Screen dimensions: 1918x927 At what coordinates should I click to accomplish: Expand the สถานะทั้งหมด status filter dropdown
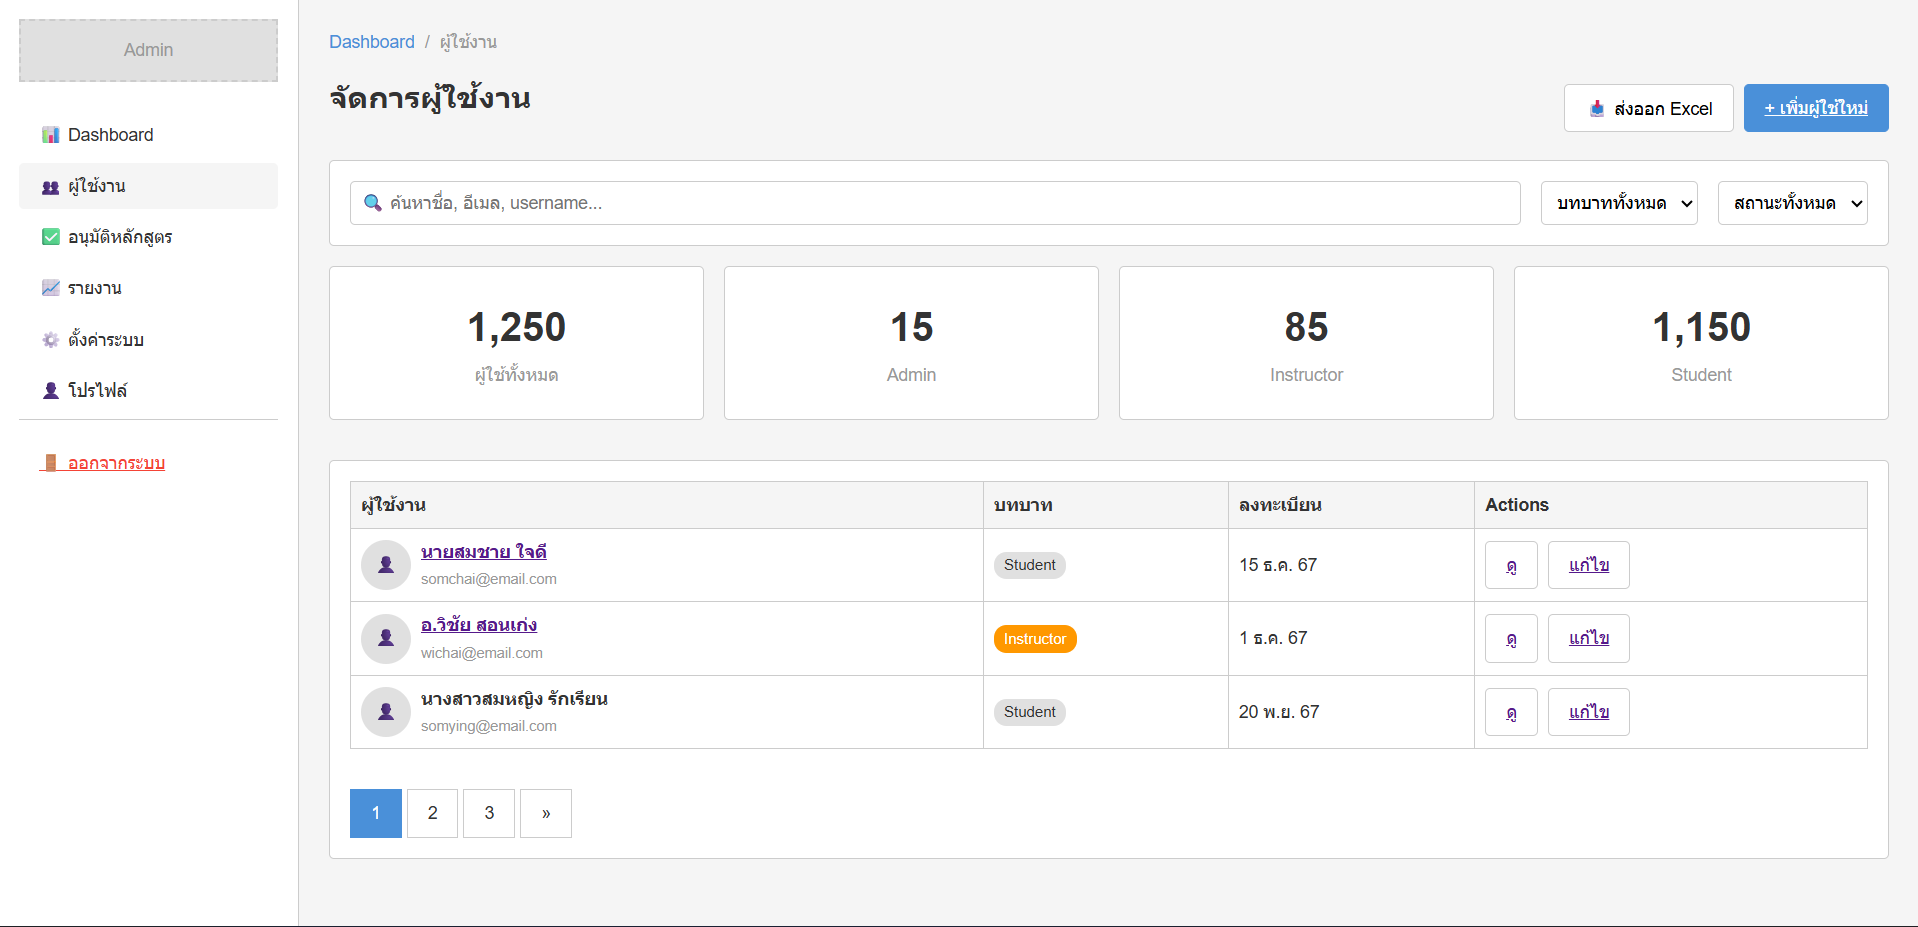[x=1792, y=203]
